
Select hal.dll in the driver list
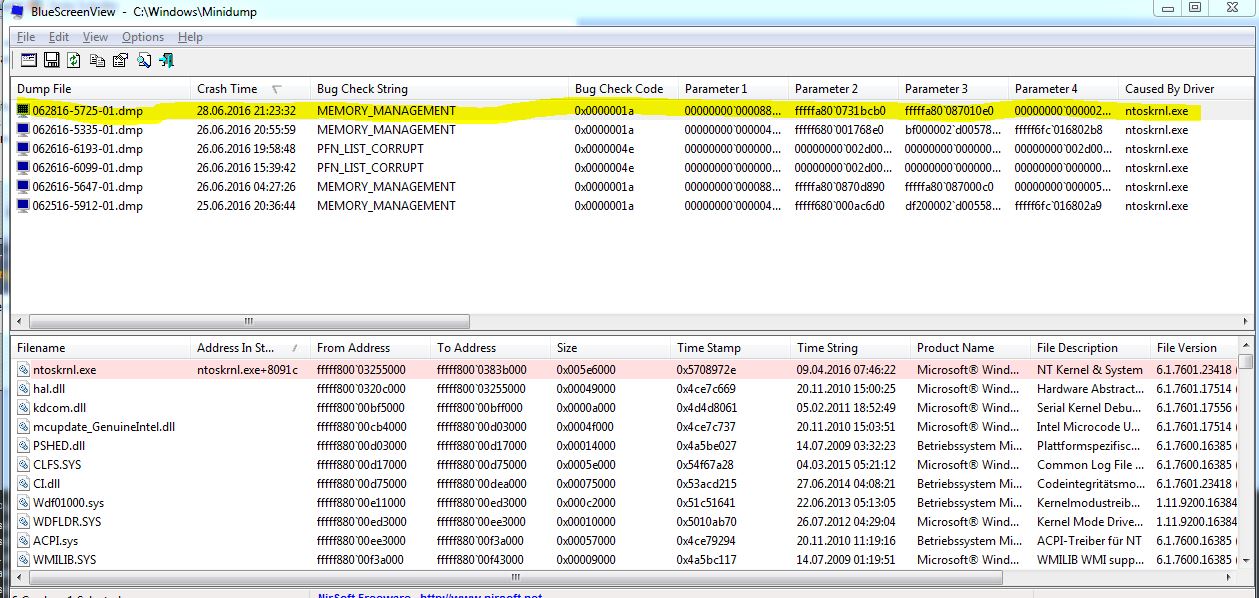48,389
